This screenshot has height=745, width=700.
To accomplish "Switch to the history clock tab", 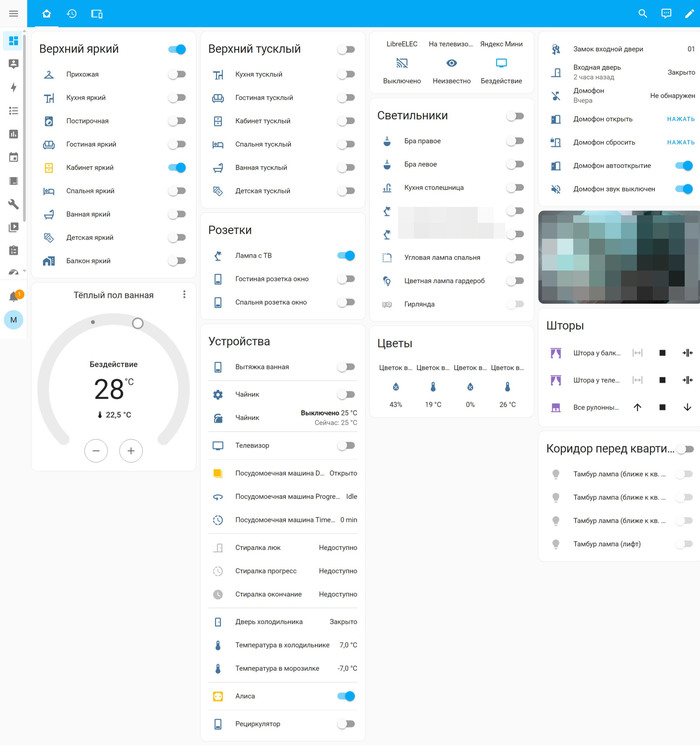I will (72, 14).
